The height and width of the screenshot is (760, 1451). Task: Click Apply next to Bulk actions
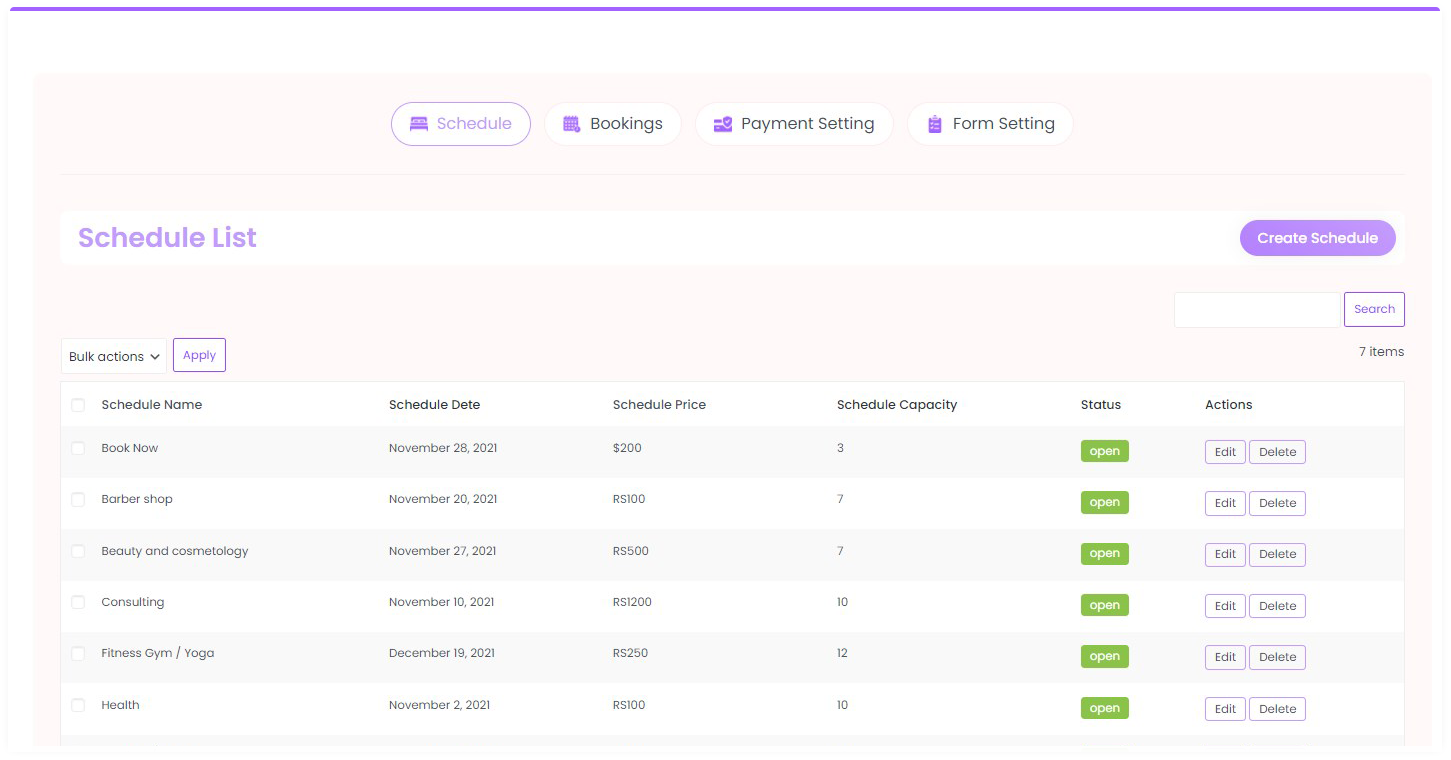click(199, 356)
